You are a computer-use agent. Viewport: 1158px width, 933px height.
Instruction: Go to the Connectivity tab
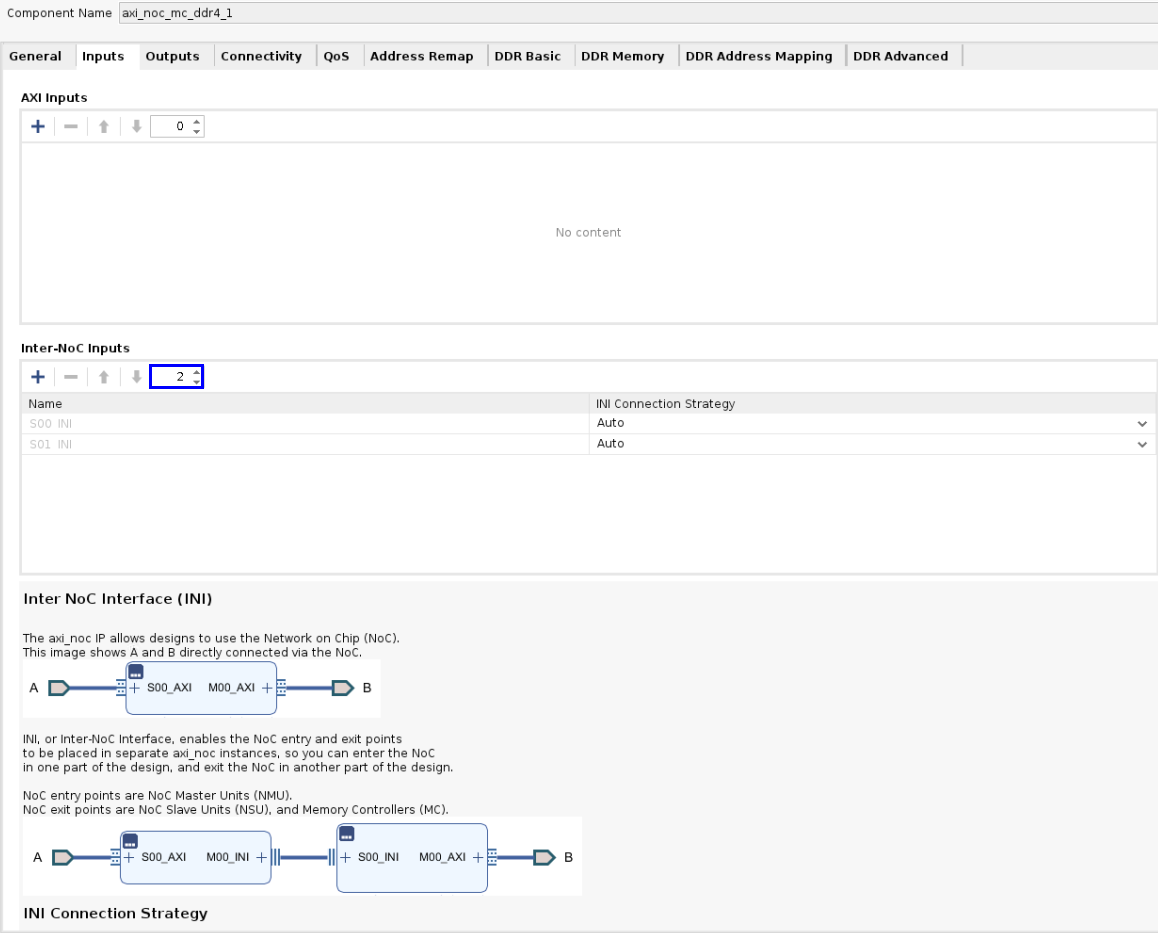[x=261, y=57]
